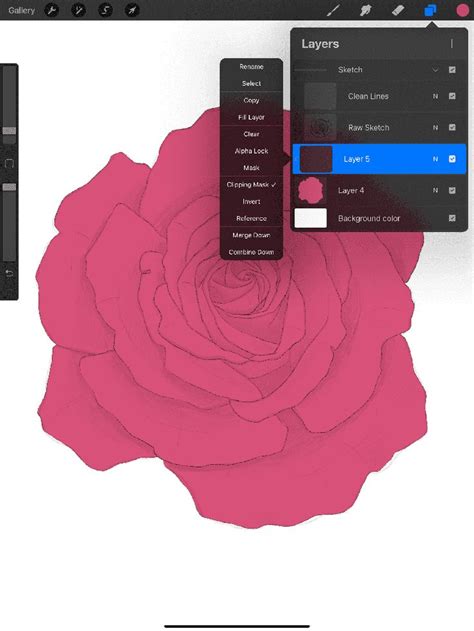
Task: Open the Adjustments magic wand menu
Action: (x=78, y=10)
